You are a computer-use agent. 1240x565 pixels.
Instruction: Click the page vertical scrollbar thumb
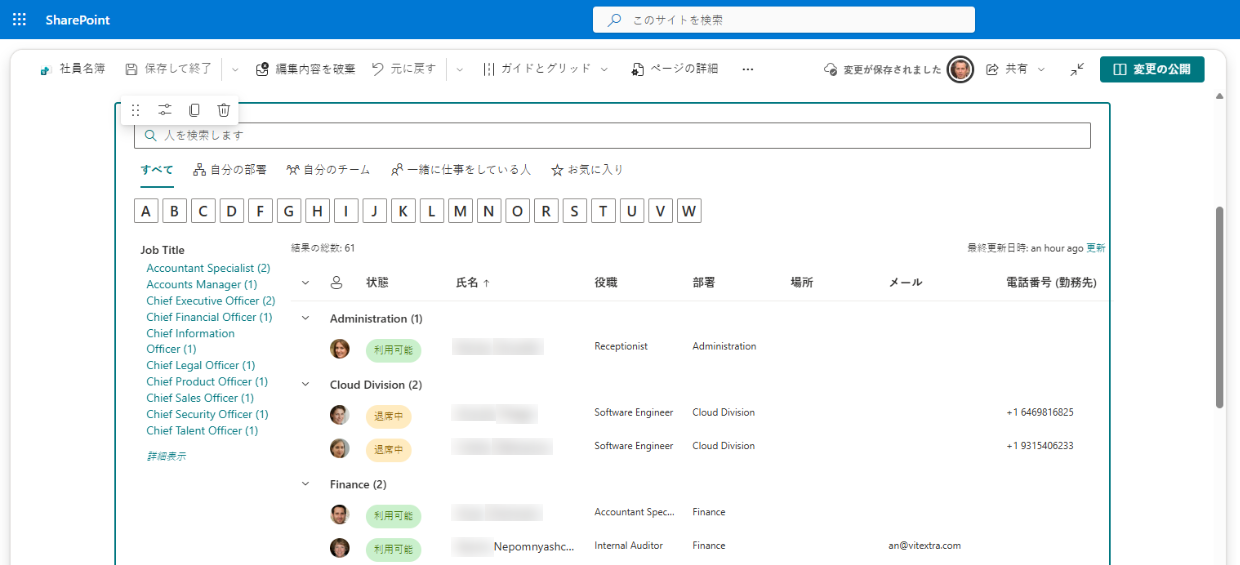[x=1219, y=307]
